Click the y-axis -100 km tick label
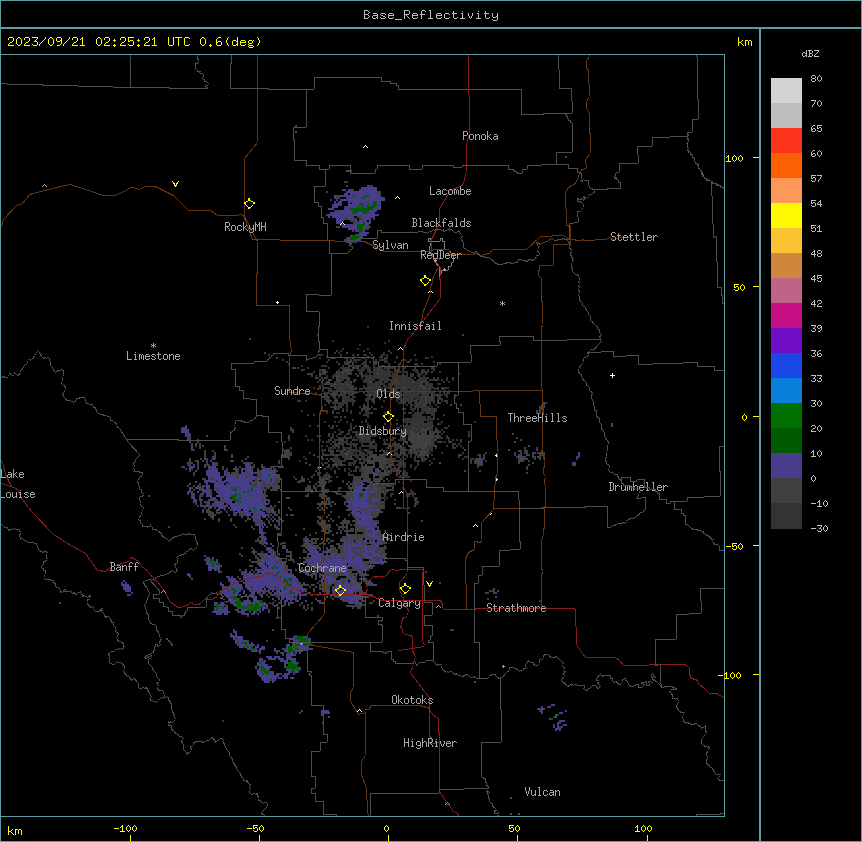This screenshot has height=842, width=862. pos(731,675)
